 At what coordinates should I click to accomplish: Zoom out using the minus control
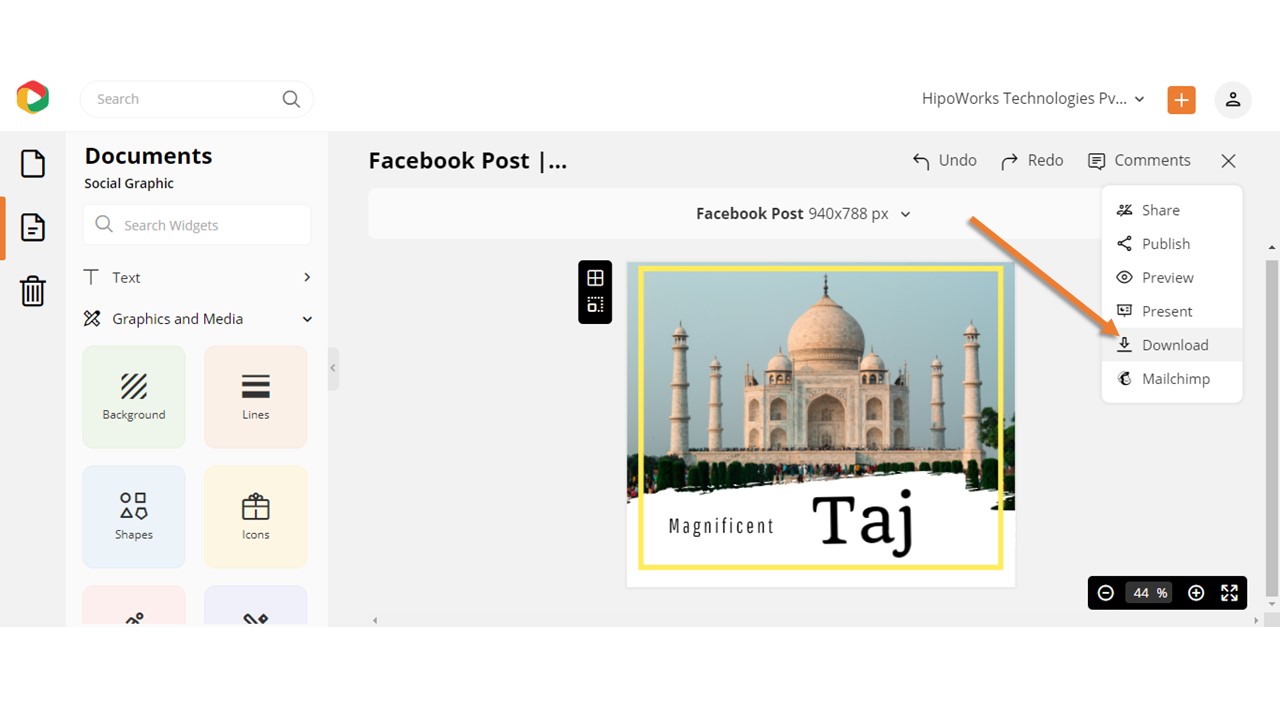[1105, 592]
